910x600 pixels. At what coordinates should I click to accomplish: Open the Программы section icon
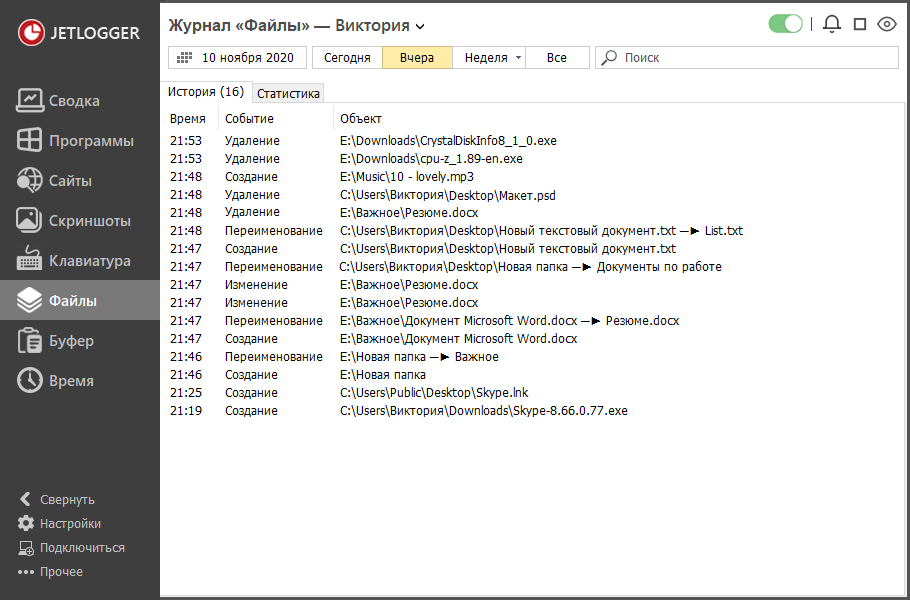[30, 140]
